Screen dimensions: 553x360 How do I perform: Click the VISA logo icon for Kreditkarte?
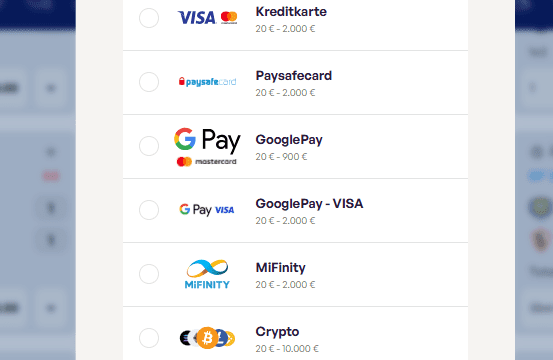tap(197, 18)
